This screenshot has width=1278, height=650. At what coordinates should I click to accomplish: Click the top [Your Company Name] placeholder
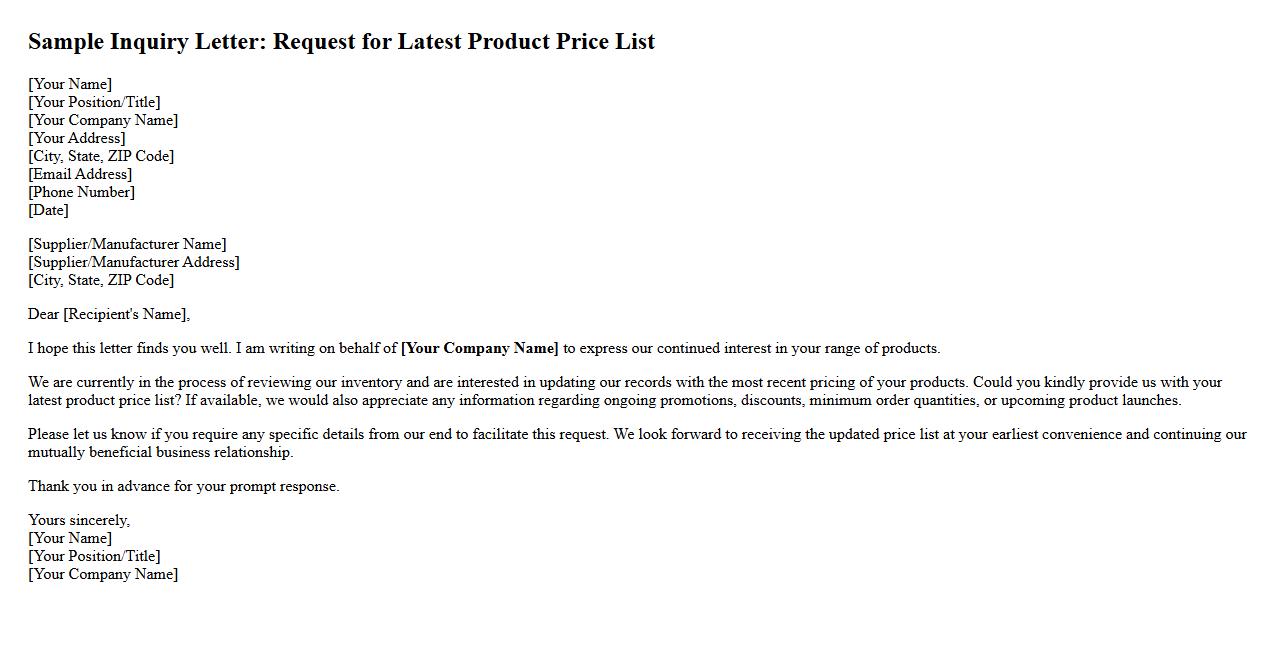click(103, 120)
